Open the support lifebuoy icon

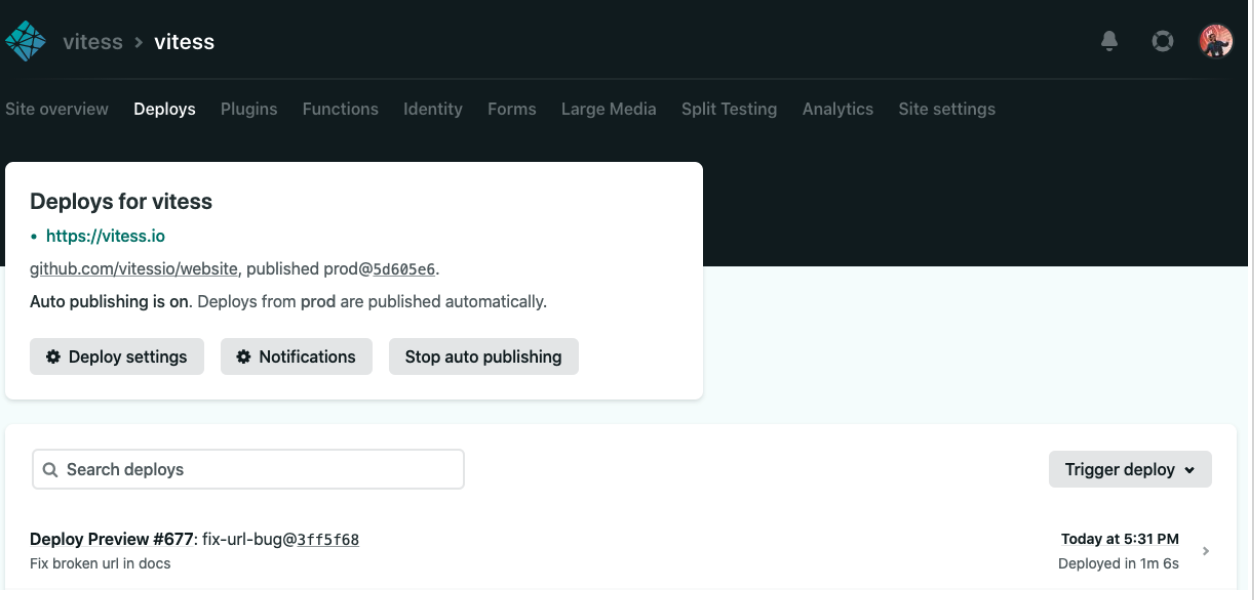(x=1162, y=41)
